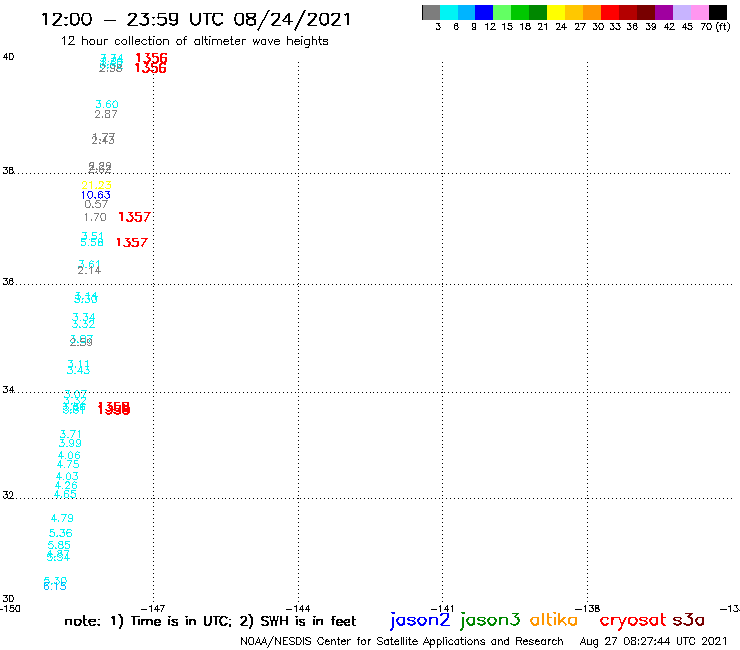The width and height of the screenshot is (740, 650).
Task: Click the blue '10.63' wave height value
Action: click(x=96, y=195)
